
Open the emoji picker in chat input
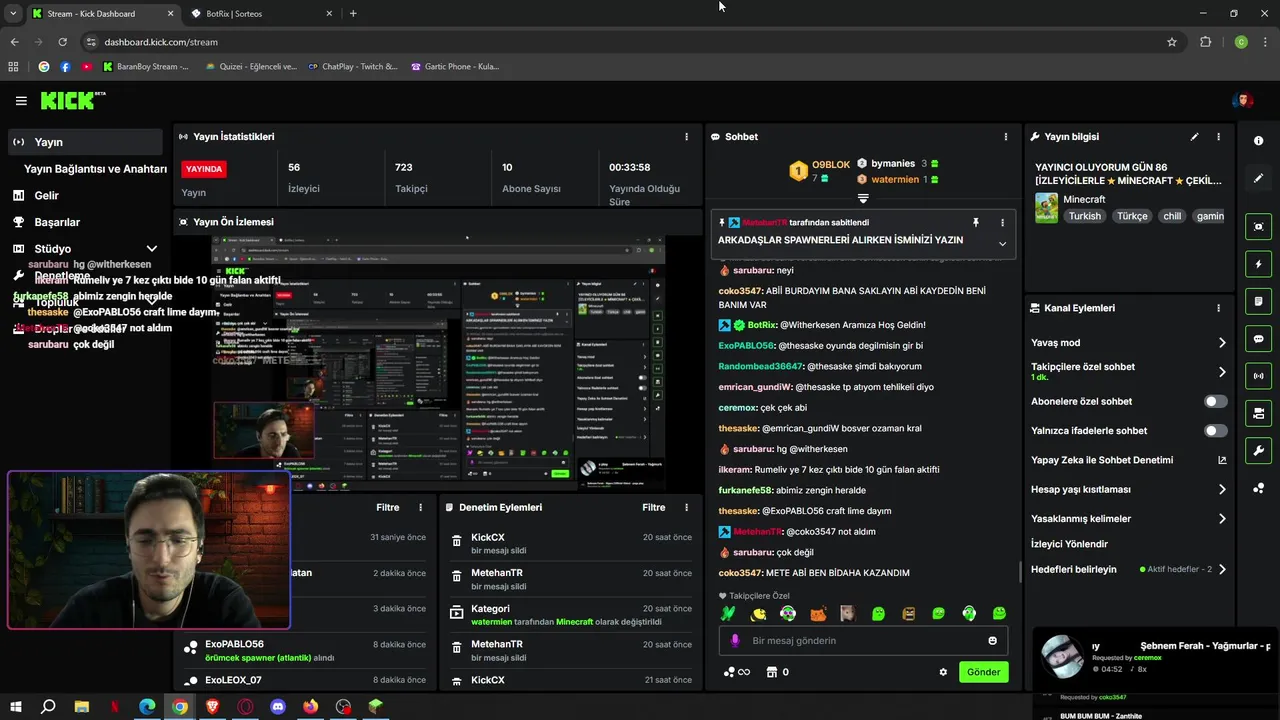[x=992, y=641]
